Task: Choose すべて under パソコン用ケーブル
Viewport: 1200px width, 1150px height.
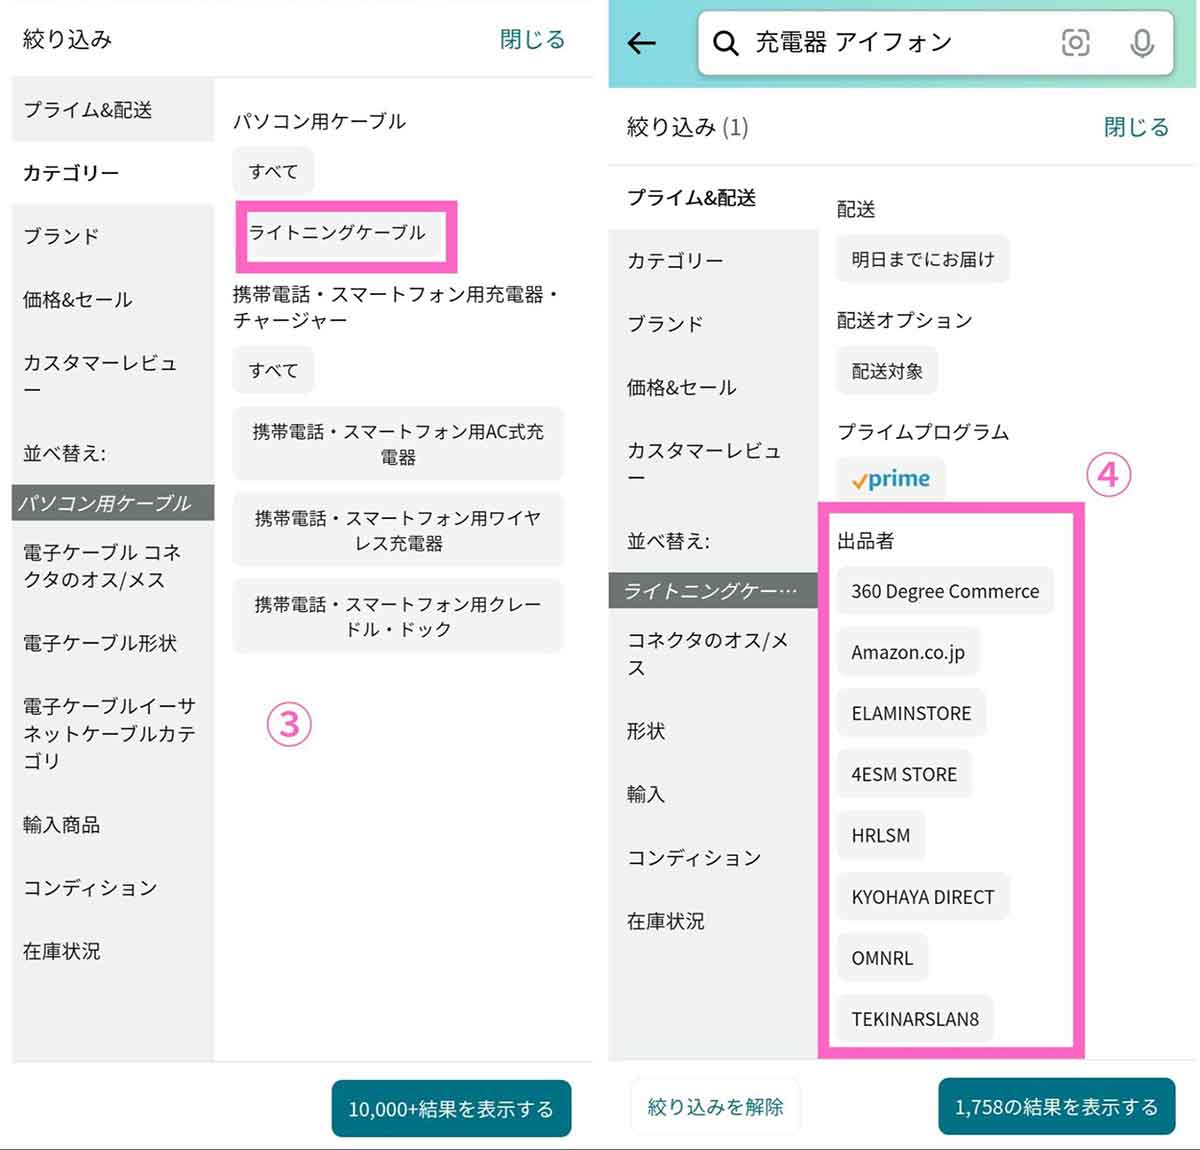Action: [x=273, y=171]
